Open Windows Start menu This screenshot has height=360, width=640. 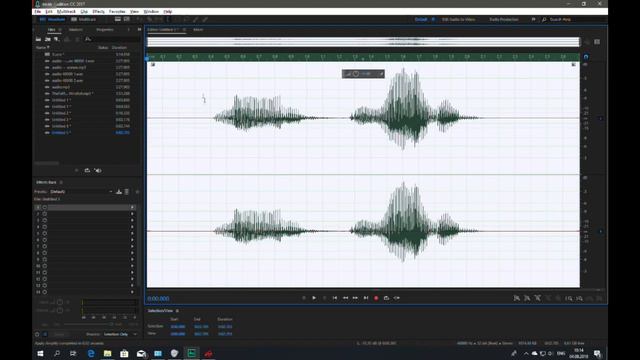40,353
